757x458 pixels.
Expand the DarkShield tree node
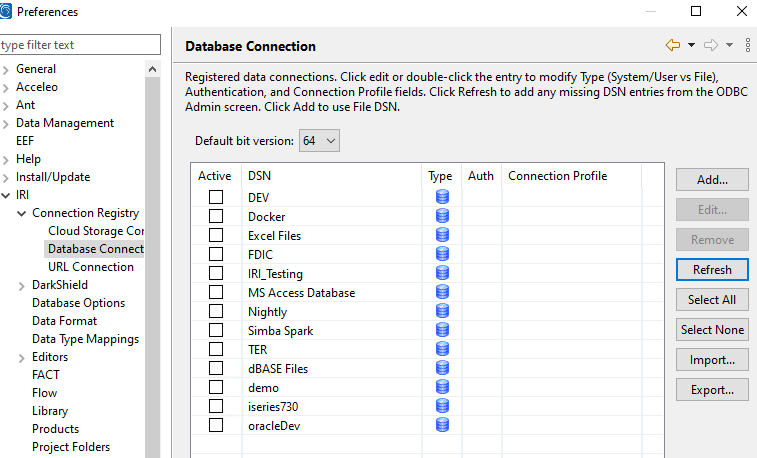(x=22, y=285)
